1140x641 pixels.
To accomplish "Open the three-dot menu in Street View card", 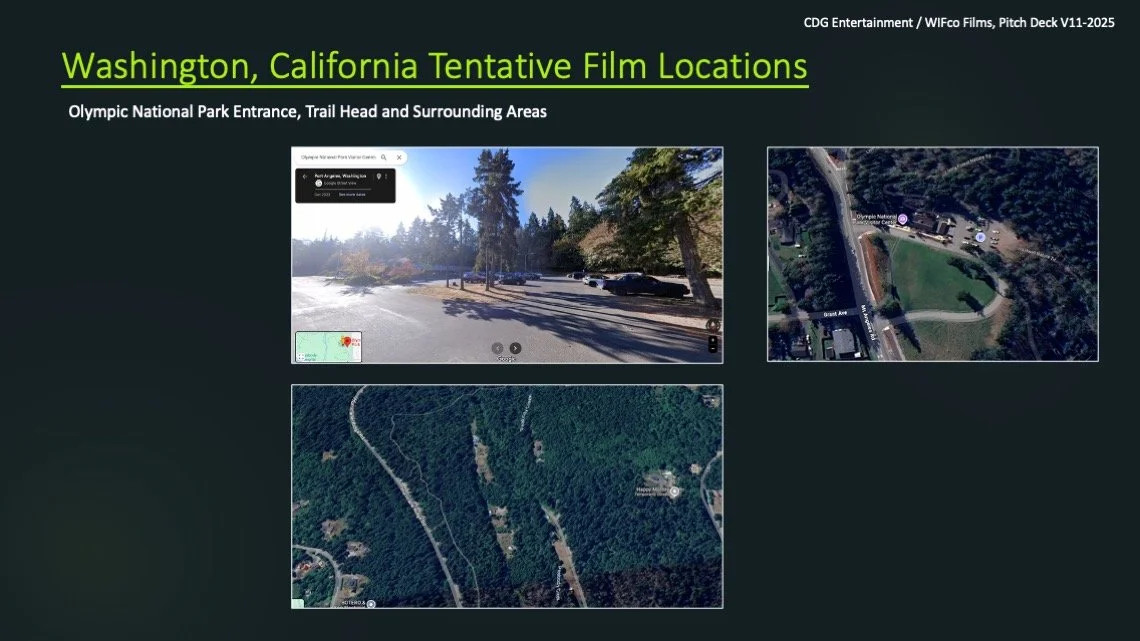I will tap(386, 176).
